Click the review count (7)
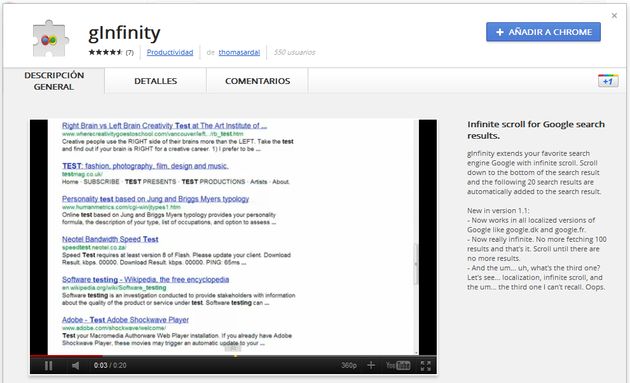The width and height of the screenshot is (630, 383). pyautogui.click(x=129, y=53)
